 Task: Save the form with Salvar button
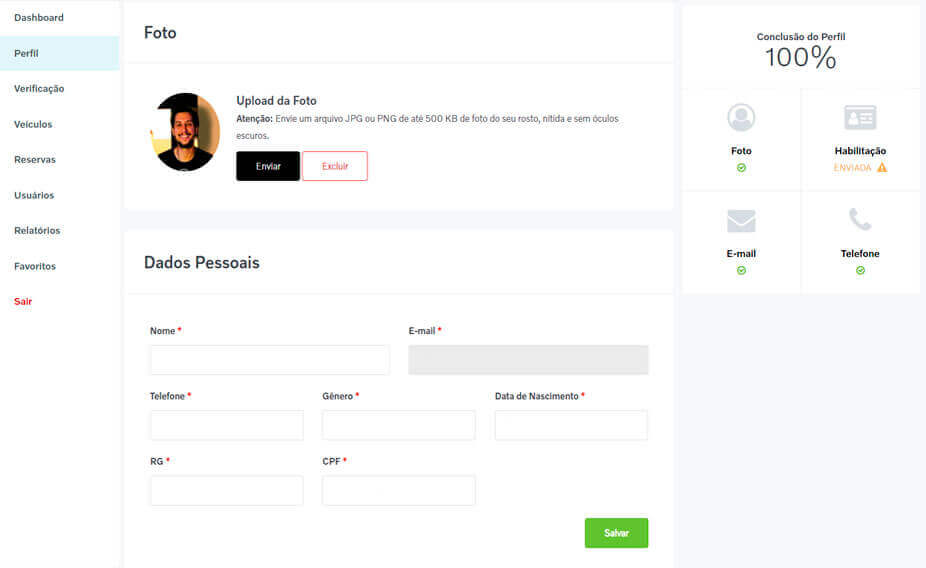(x=616, y=533)
